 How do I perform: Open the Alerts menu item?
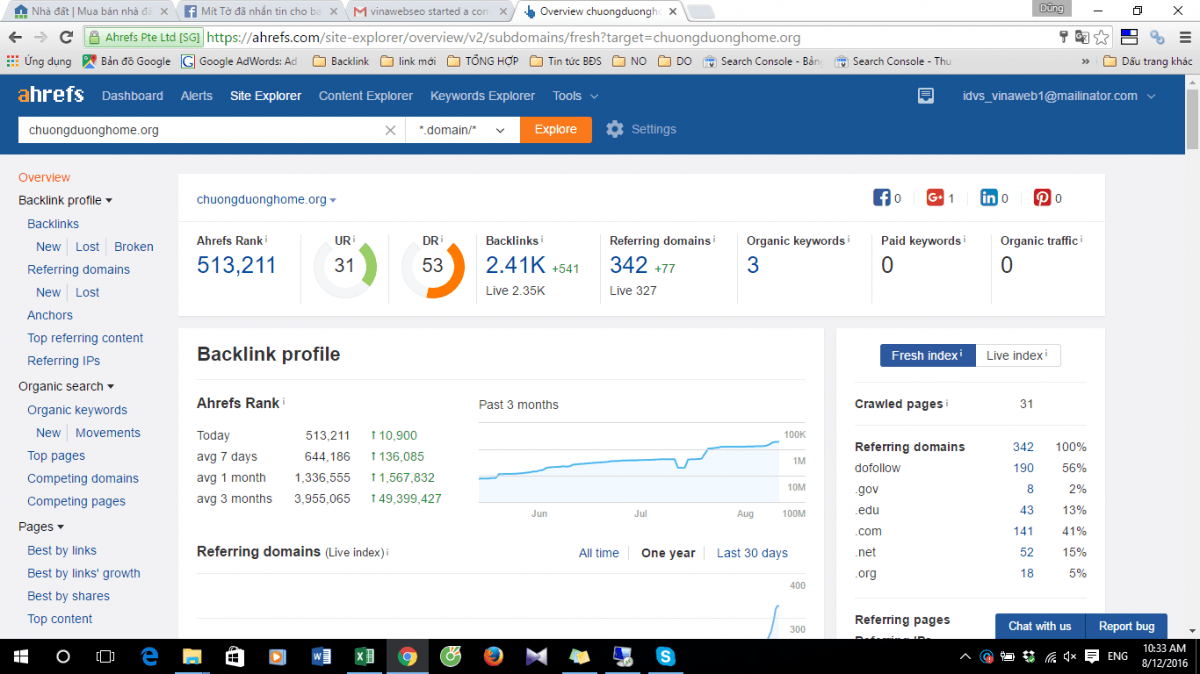click(x=197, y=96)
